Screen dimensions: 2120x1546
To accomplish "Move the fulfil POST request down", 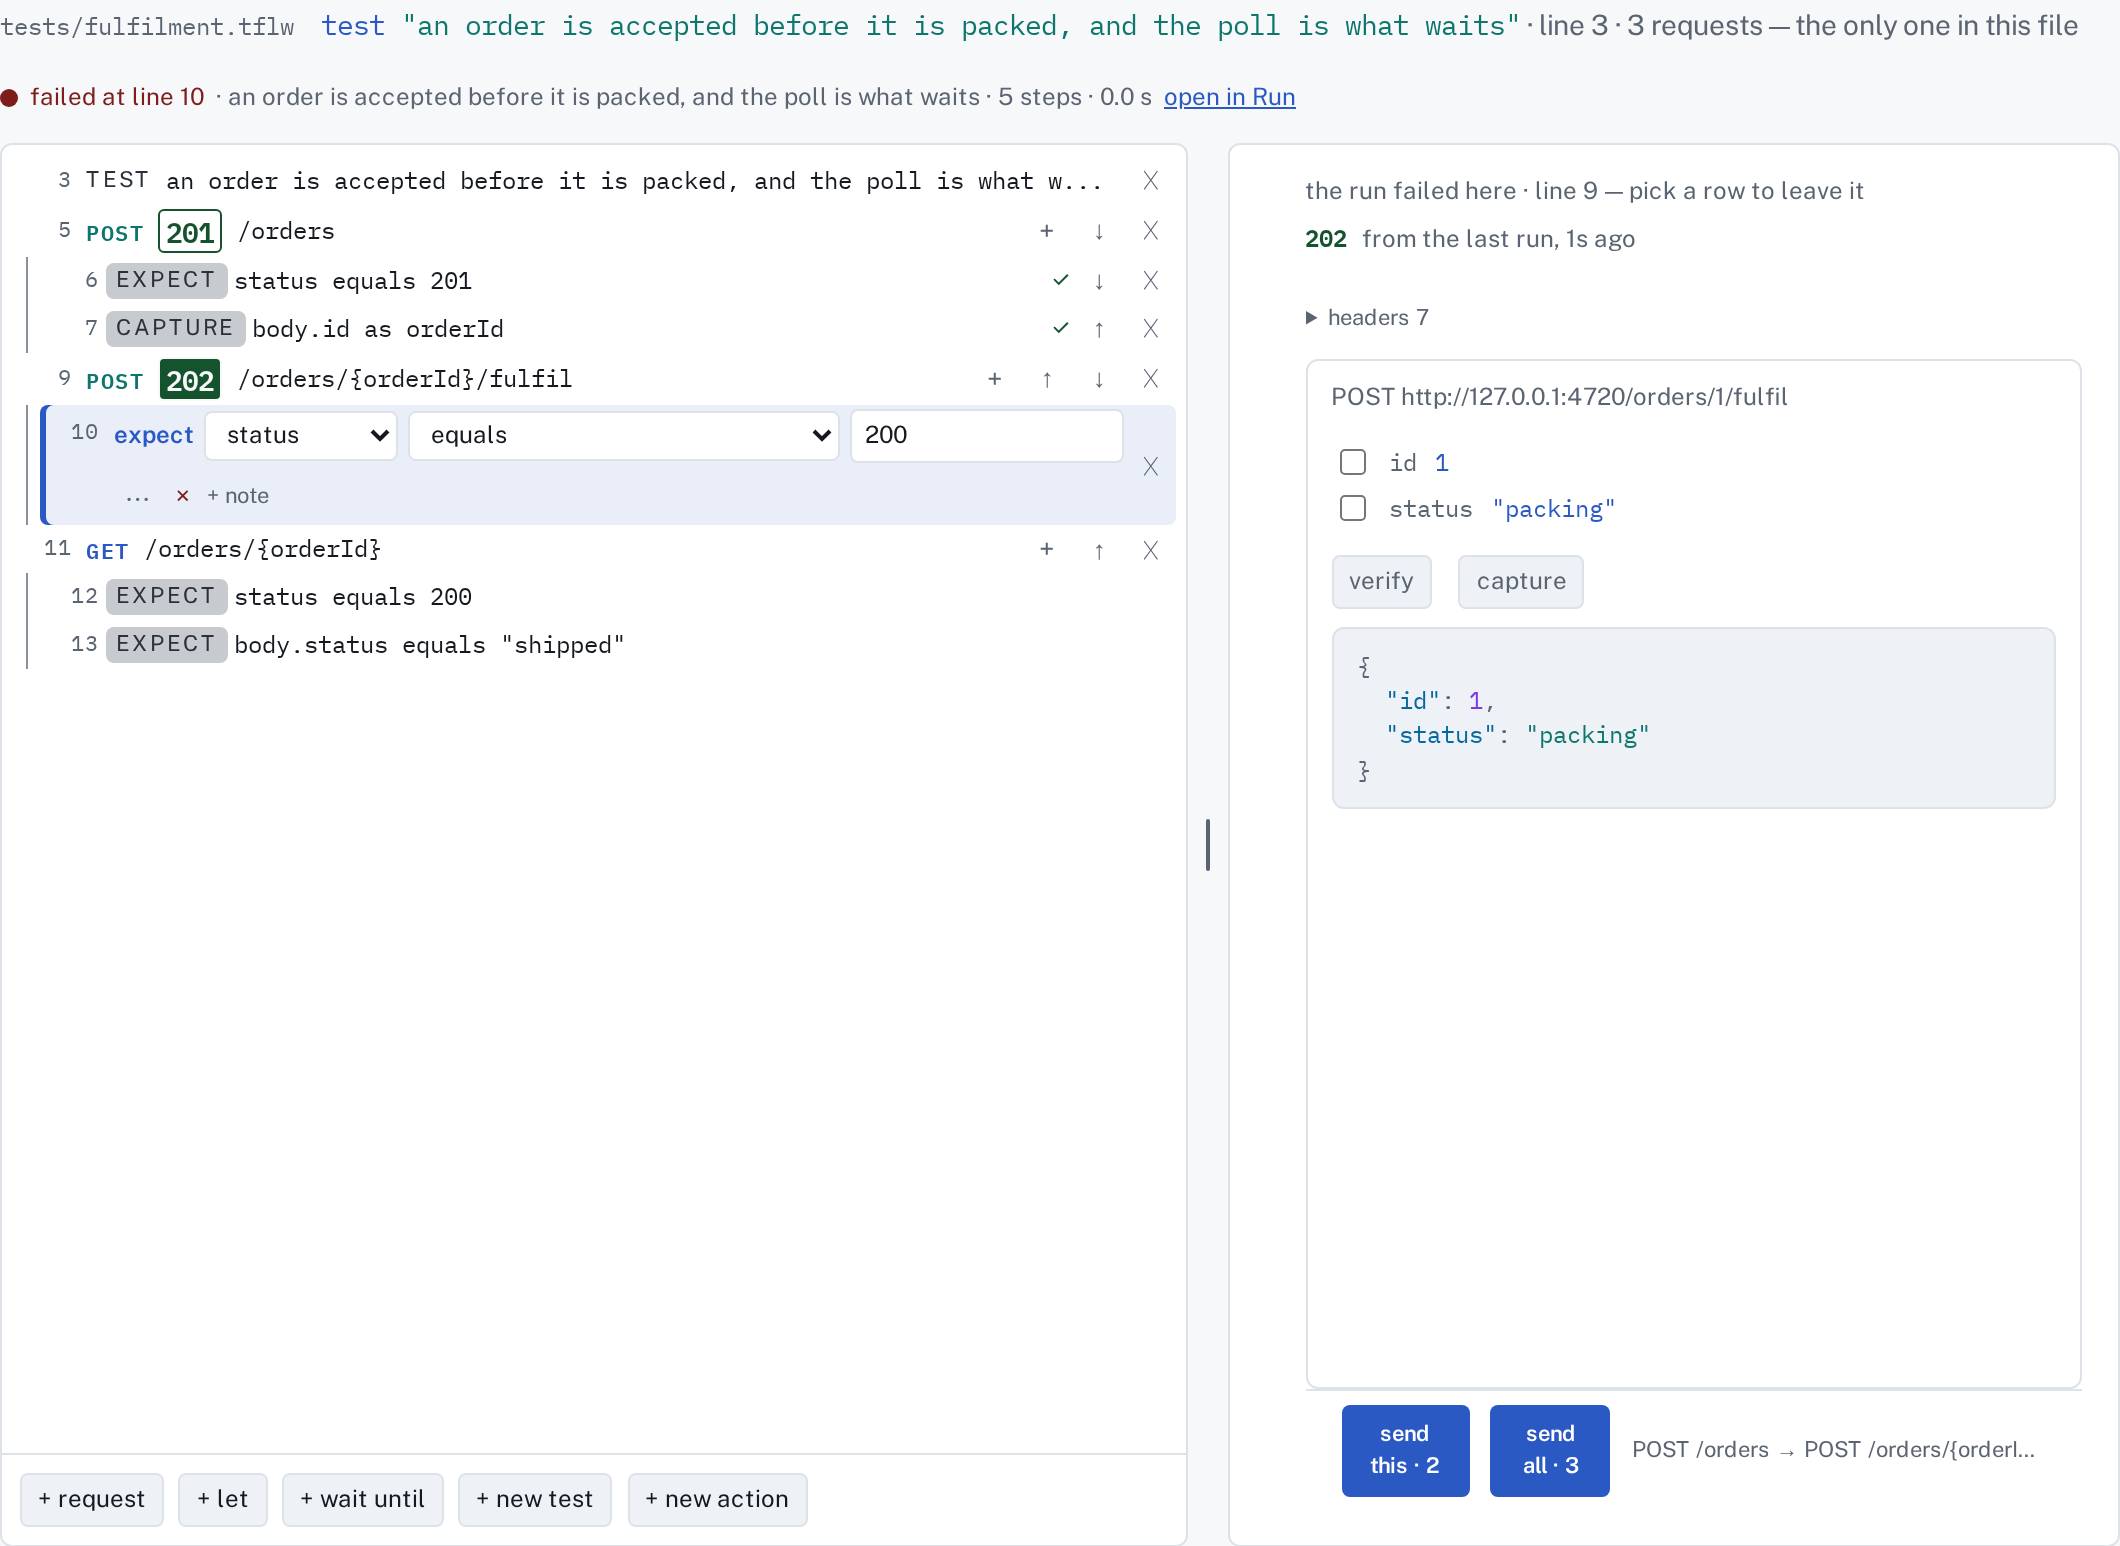I will pyautogui.click(x=1098, y=379).
